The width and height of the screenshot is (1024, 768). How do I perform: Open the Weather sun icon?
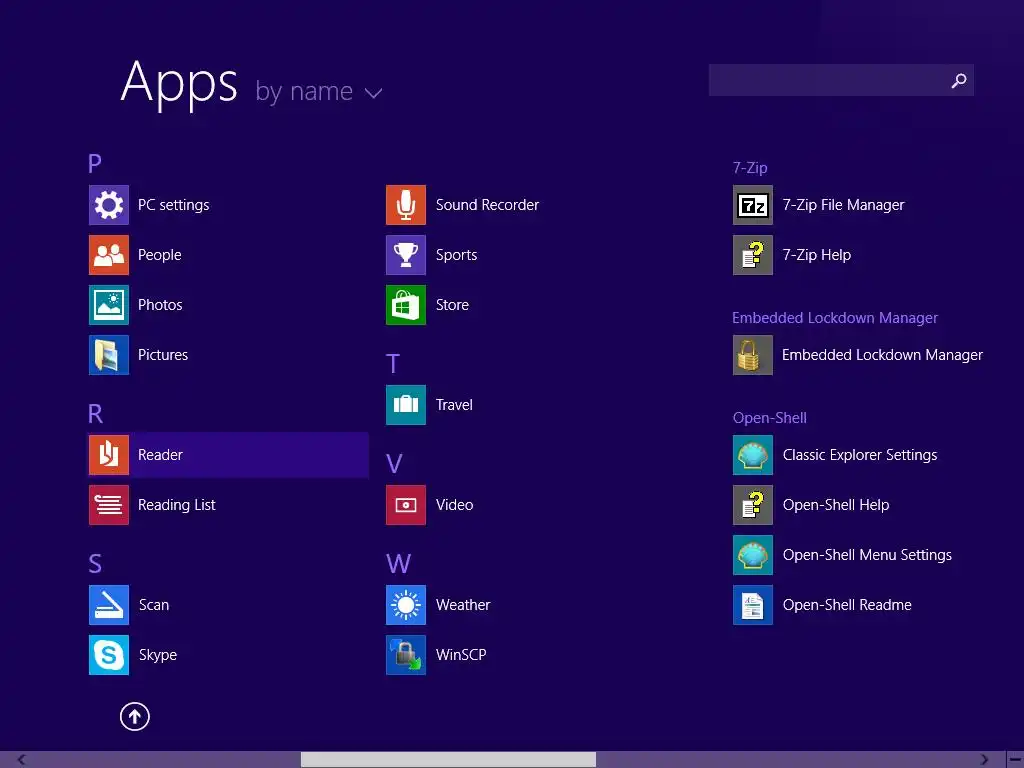pos(406,605)
